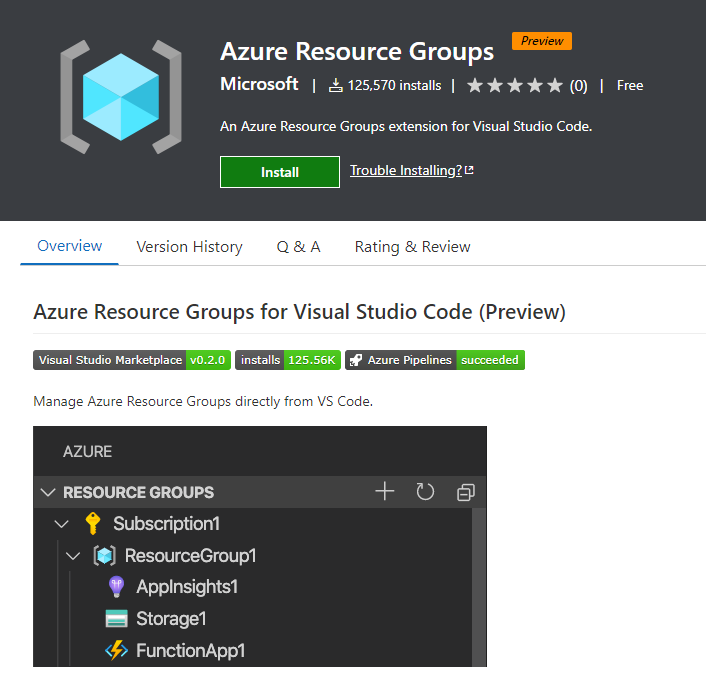Click the Azure Pipelines succeeded badge

click(x=435, y=360)
